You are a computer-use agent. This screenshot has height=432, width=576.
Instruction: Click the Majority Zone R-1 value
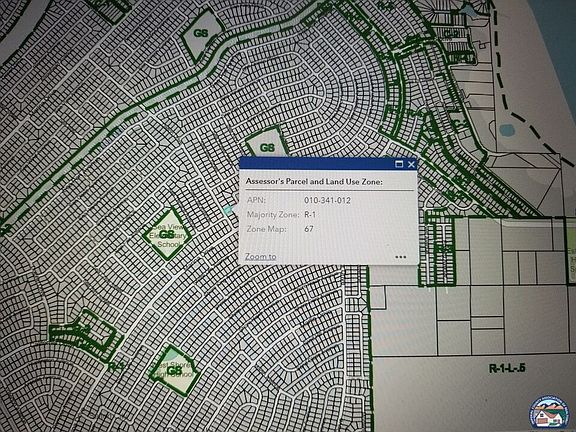coord(310,215)
